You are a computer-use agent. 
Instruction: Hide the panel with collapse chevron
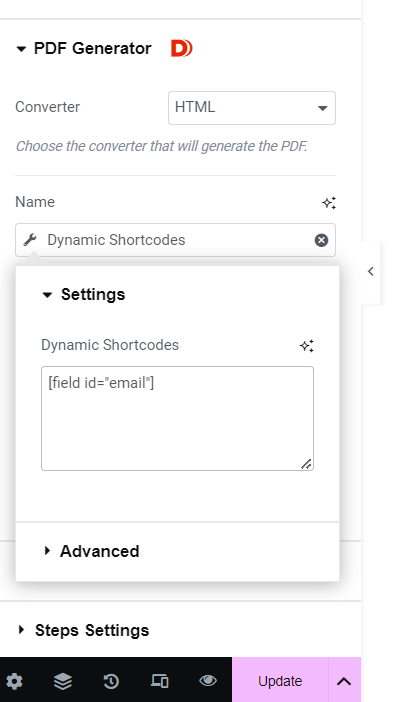[x=371, y=271]
